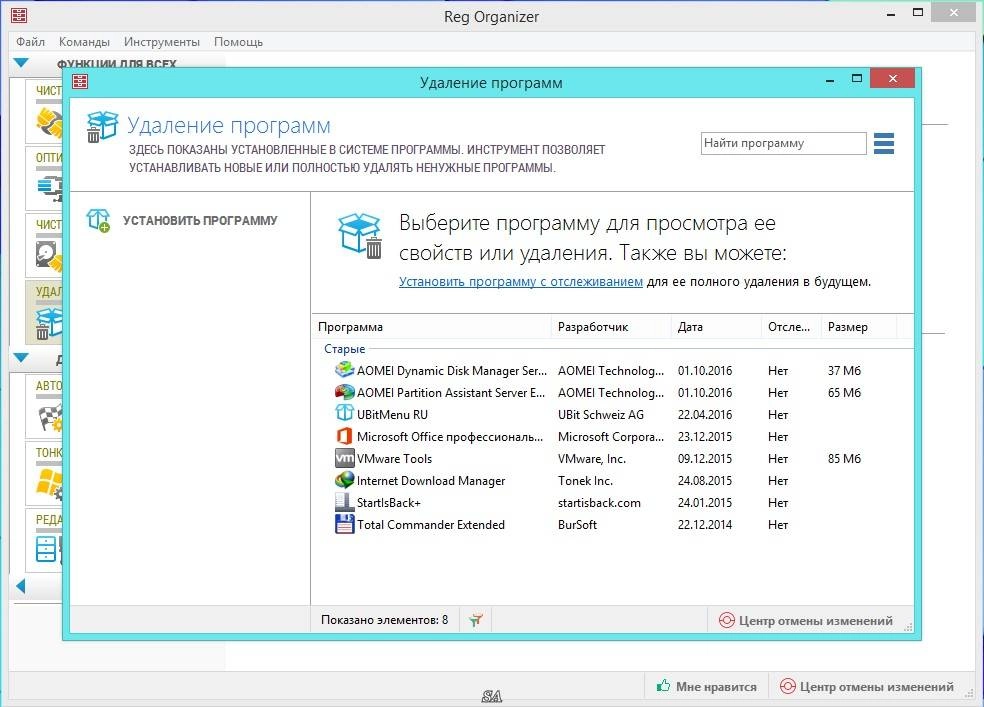Select 'StartIsBack+' row text
The image size is (984, 707).
coord(388,502)
